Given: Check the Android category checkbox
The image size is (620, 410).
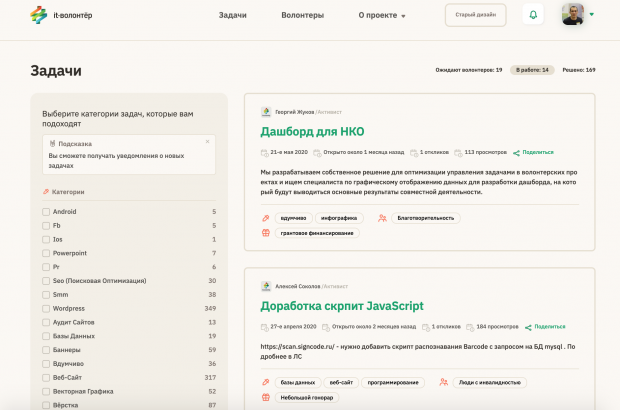Looking at the screenshot, I should point(46,212).
